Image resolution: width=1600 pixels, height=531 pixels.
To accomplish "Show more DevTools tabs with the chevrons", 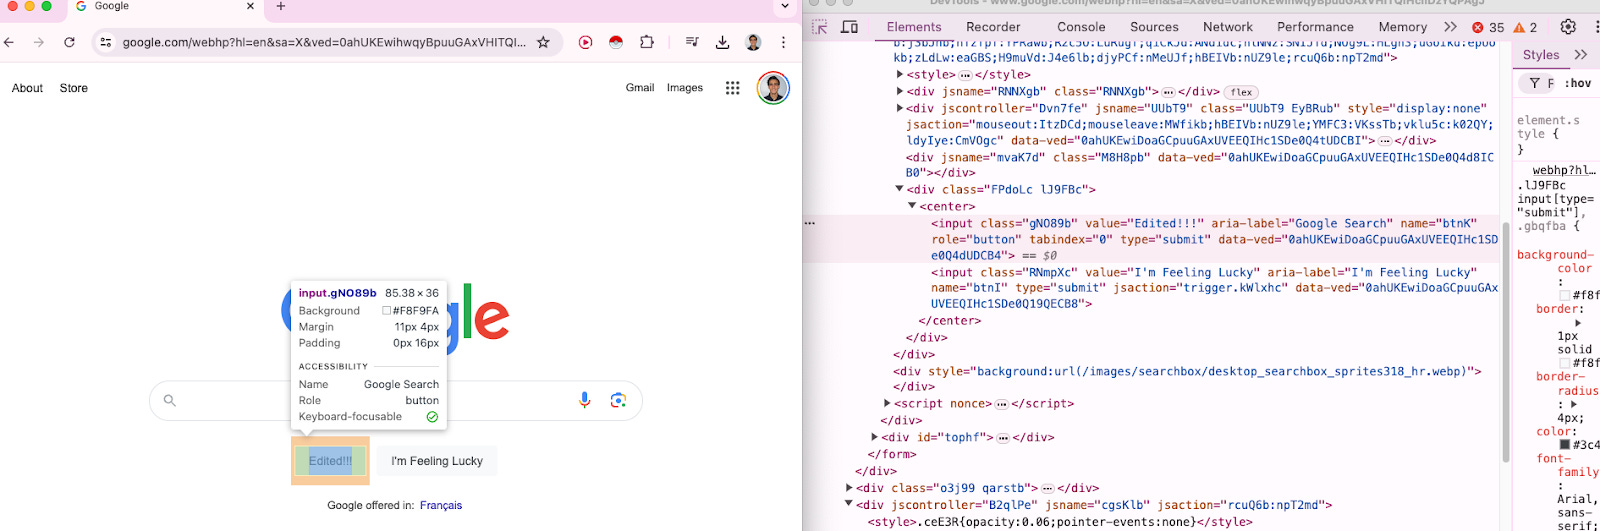I will point(1450,27).
